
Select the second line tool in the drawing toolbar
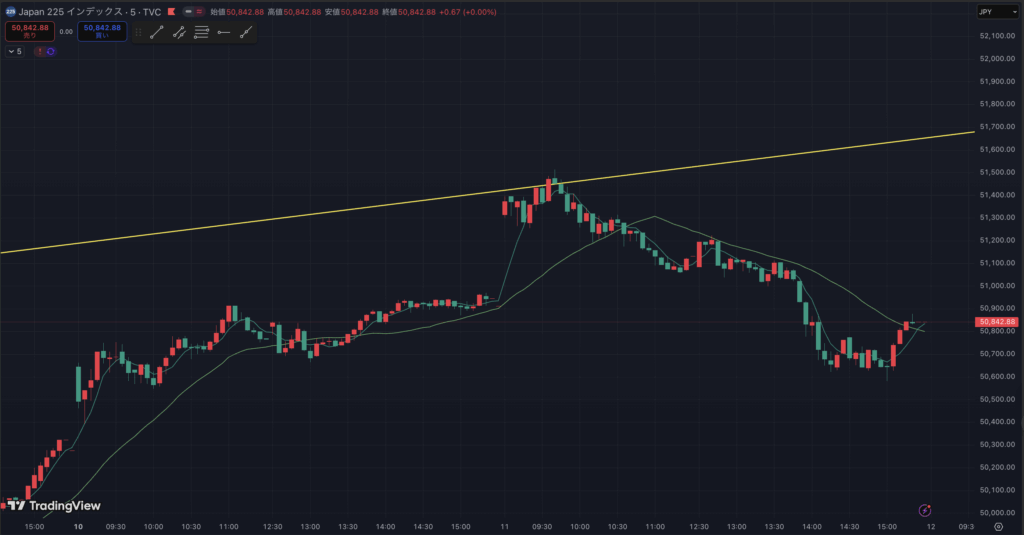click(179, 32)
